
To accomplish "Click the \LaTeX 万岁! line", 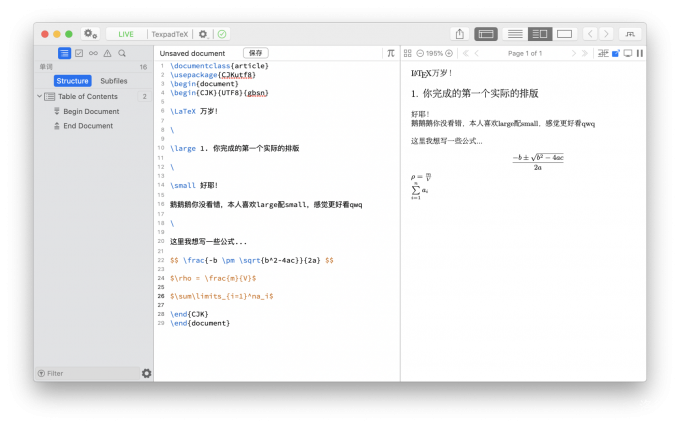I will coord(194,111).
